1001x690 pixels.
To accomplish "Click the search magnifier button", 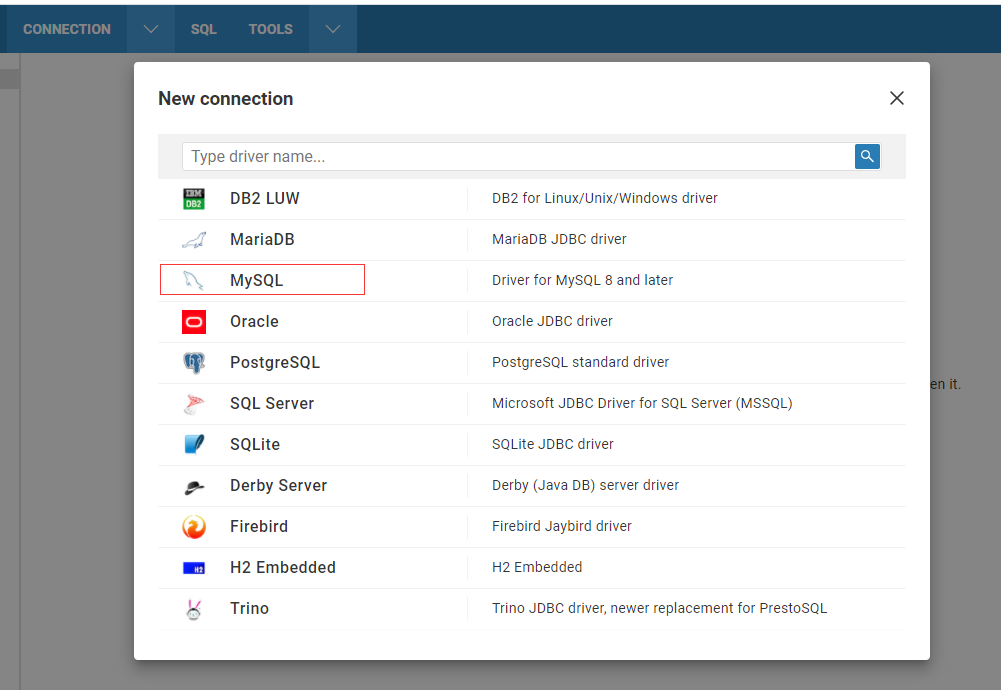I will click(866, 156).
